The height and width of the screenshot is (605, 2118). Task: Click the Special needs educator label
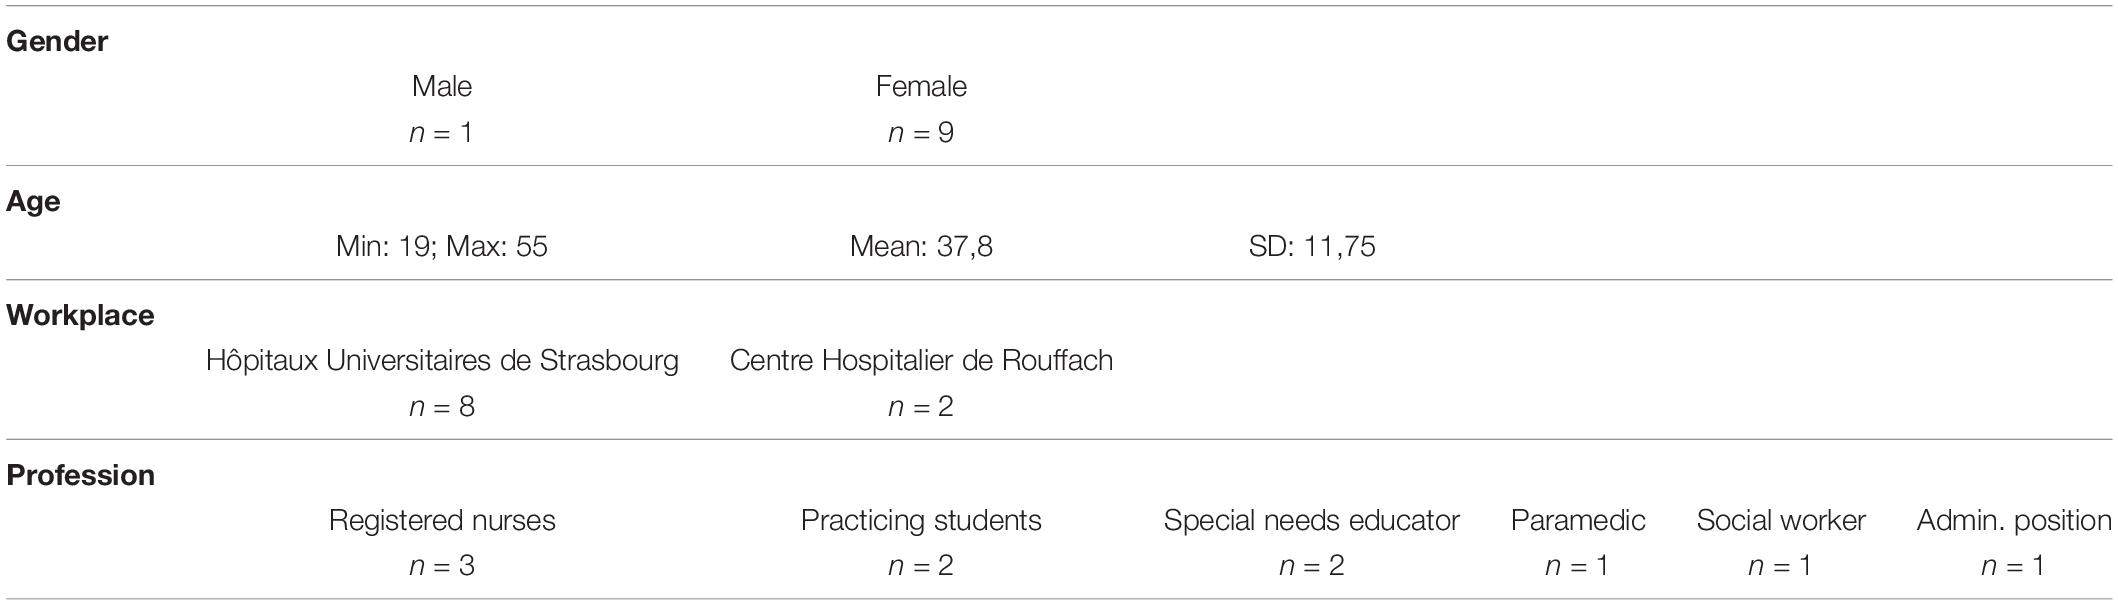click(1312, 520)
